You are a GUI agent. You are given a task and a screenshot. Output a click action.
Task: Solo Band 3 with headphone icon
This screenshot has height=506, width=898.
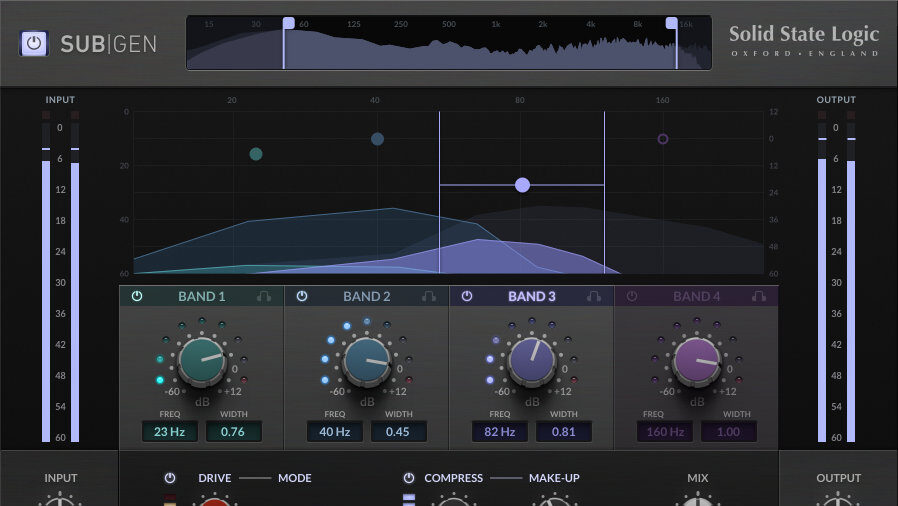coord(594,296)
